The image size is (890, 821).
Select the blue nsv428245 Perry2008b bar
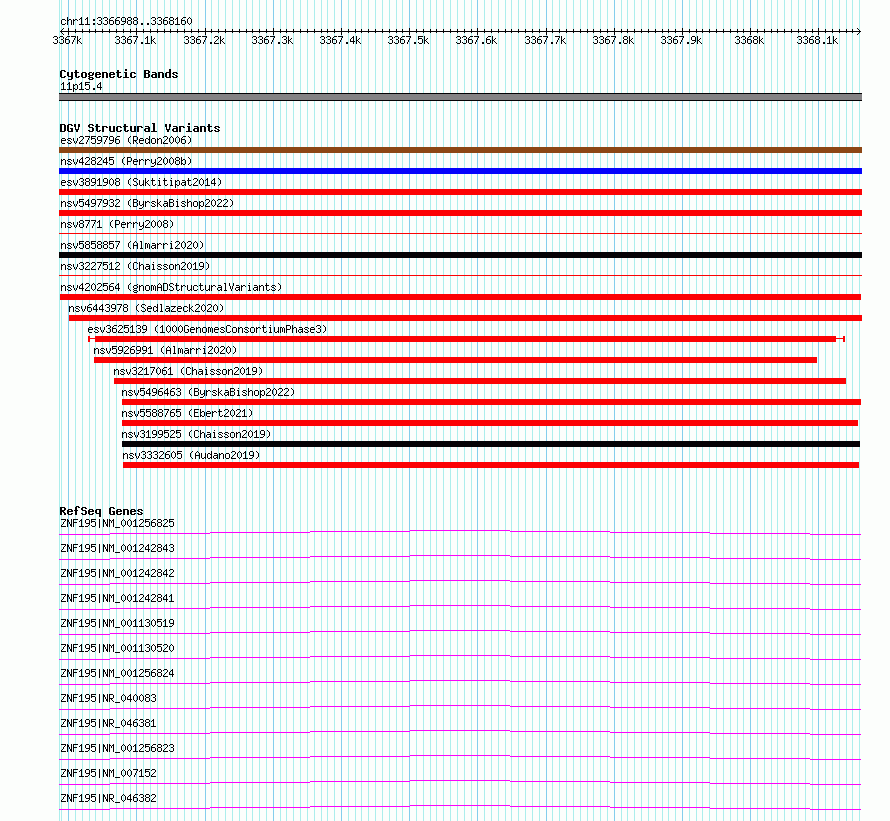click(460, 171)
